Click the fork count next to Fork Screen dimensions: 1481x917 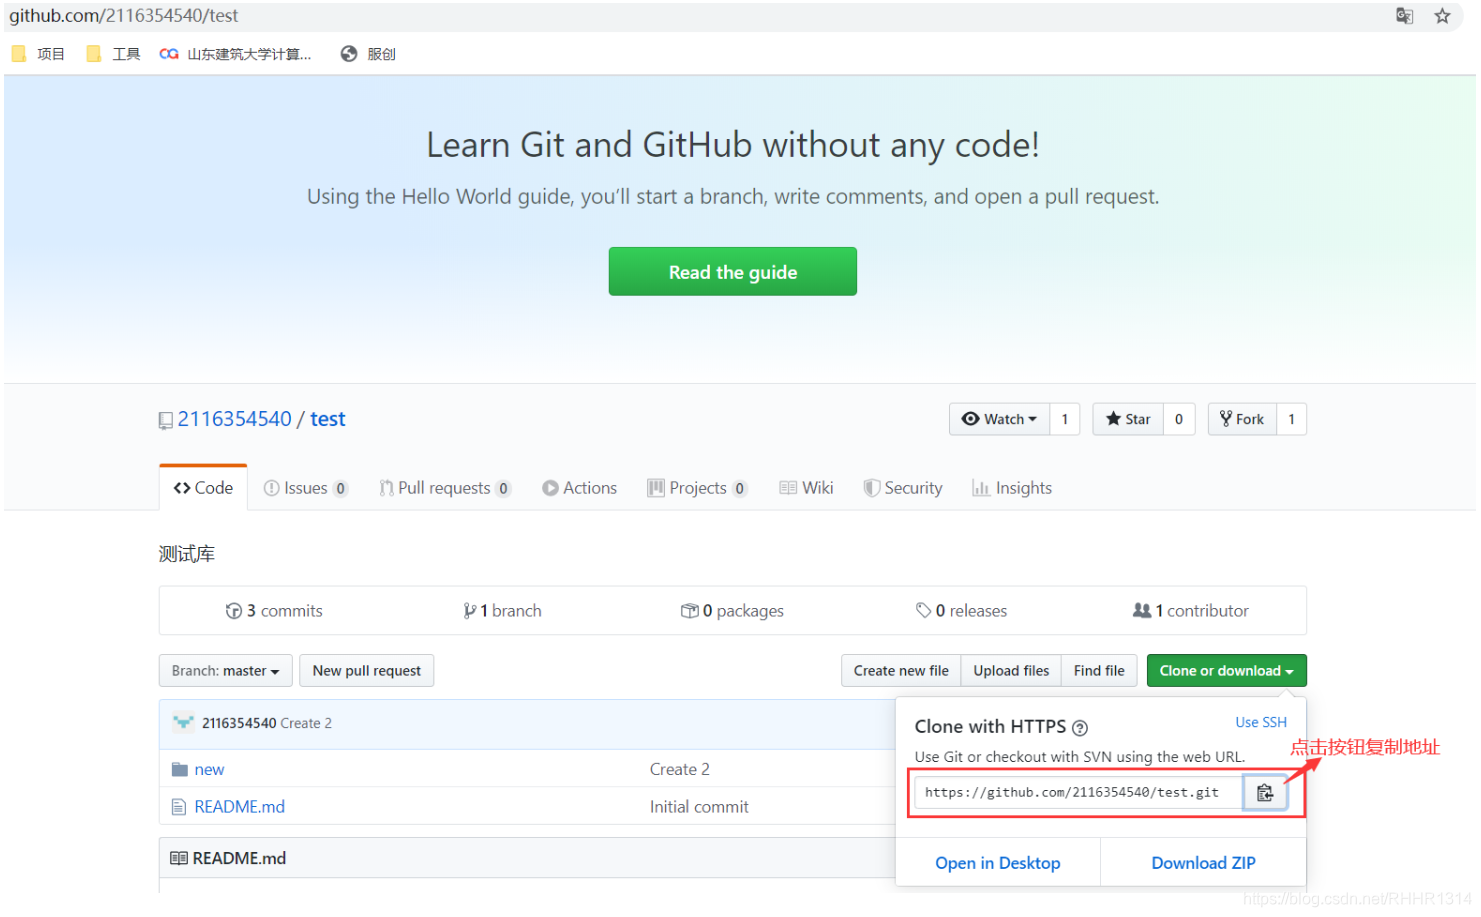click(x=1291, y=419)
